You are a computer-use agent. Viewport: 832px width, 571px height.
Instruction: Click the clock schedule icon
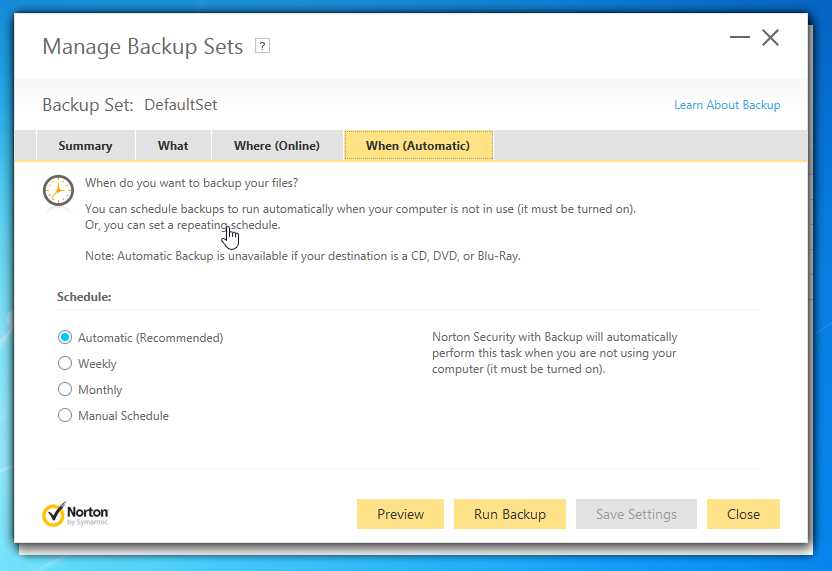(58, 190)
